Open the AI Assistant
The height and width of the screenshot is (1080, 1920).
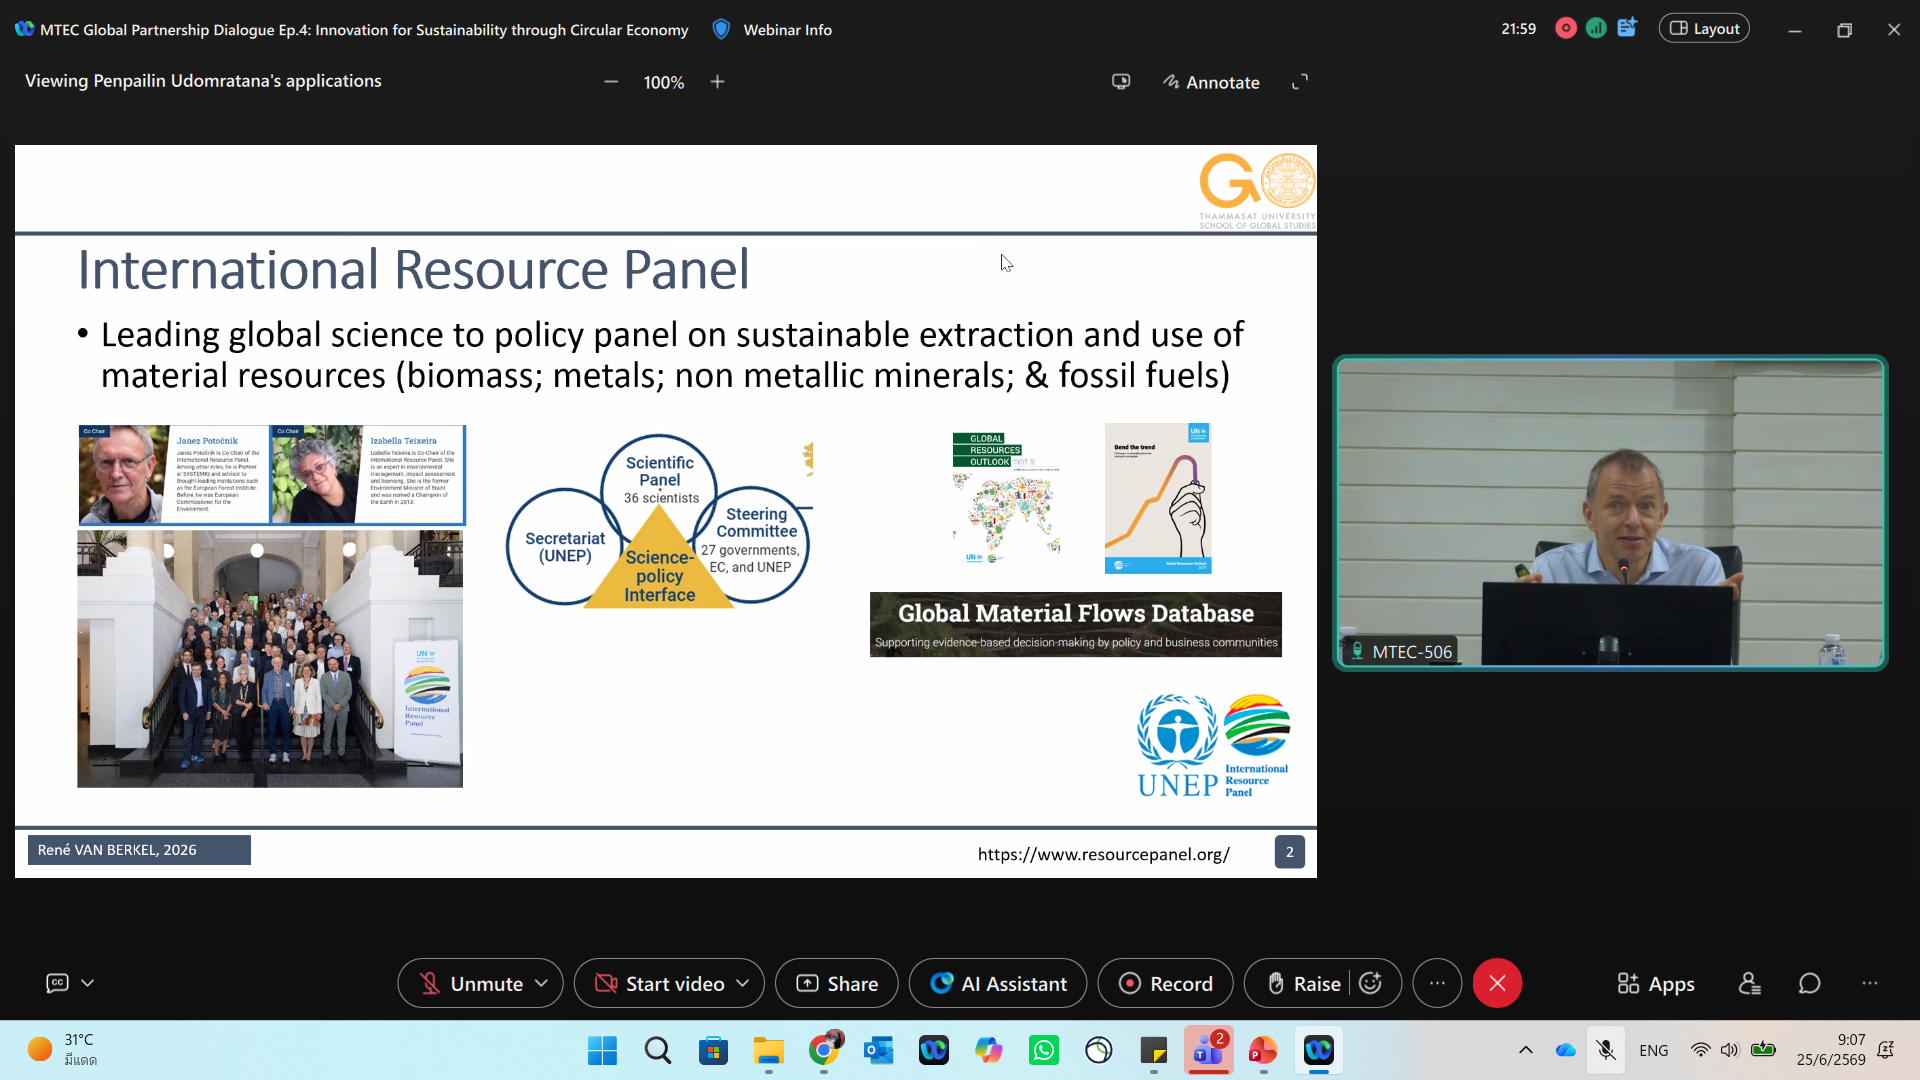[x=998, y=984]
